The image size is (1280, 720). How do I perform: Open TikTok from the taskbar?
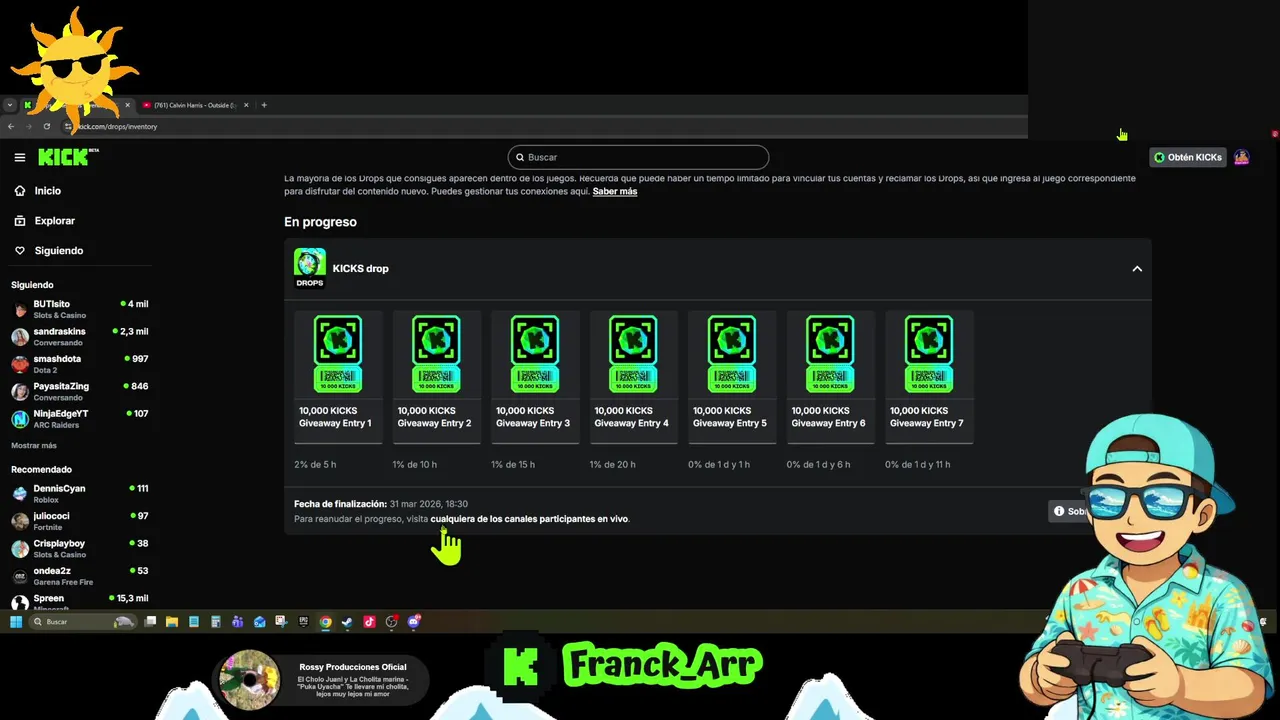pos(369,622)
